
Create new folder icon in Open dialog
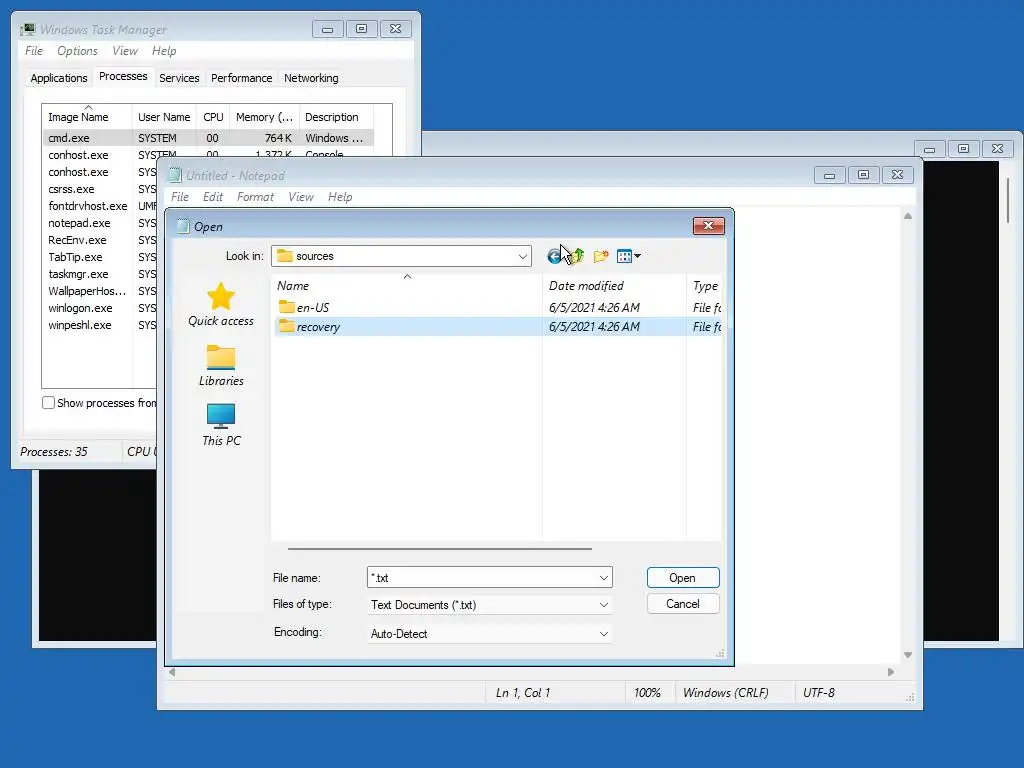tap(601, 256)
